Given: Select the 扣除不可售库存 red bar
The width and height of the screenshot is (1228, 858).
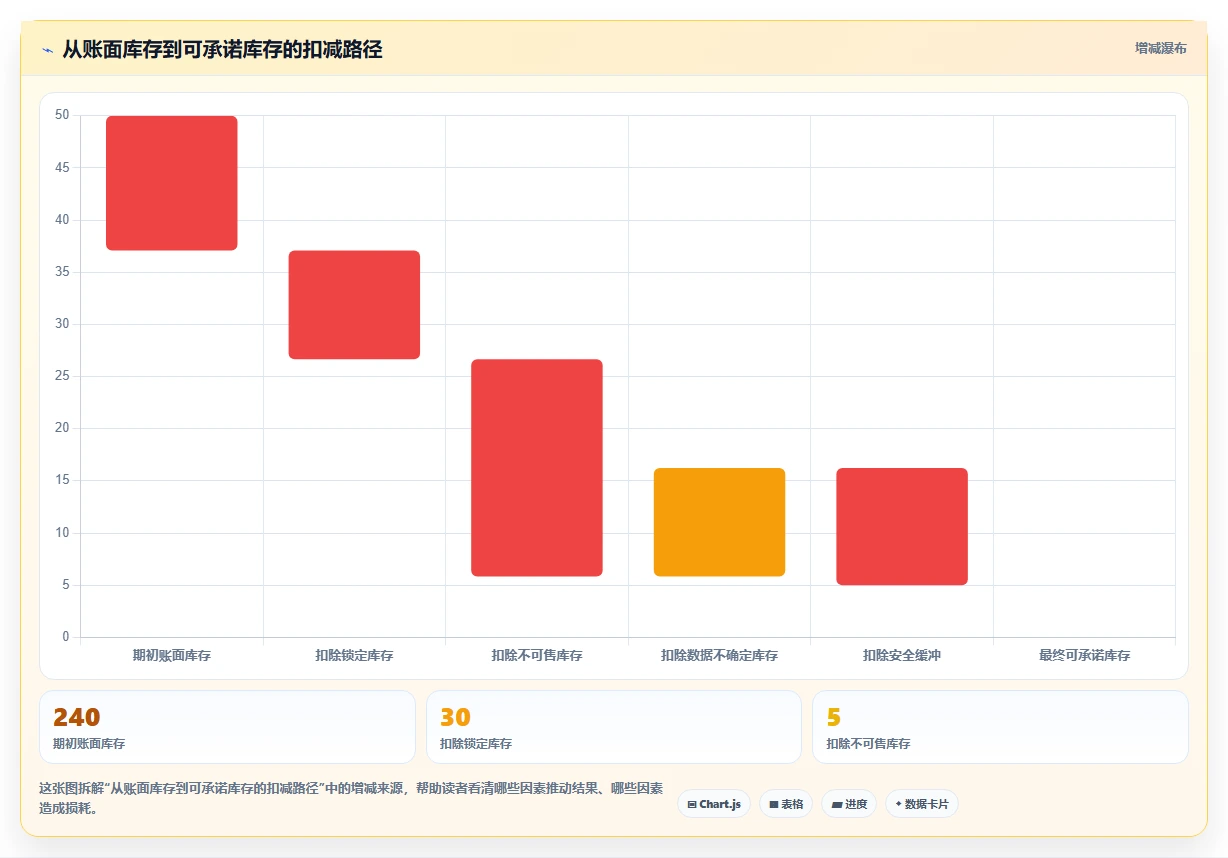Looking at the screenshot, I should 537,468.
